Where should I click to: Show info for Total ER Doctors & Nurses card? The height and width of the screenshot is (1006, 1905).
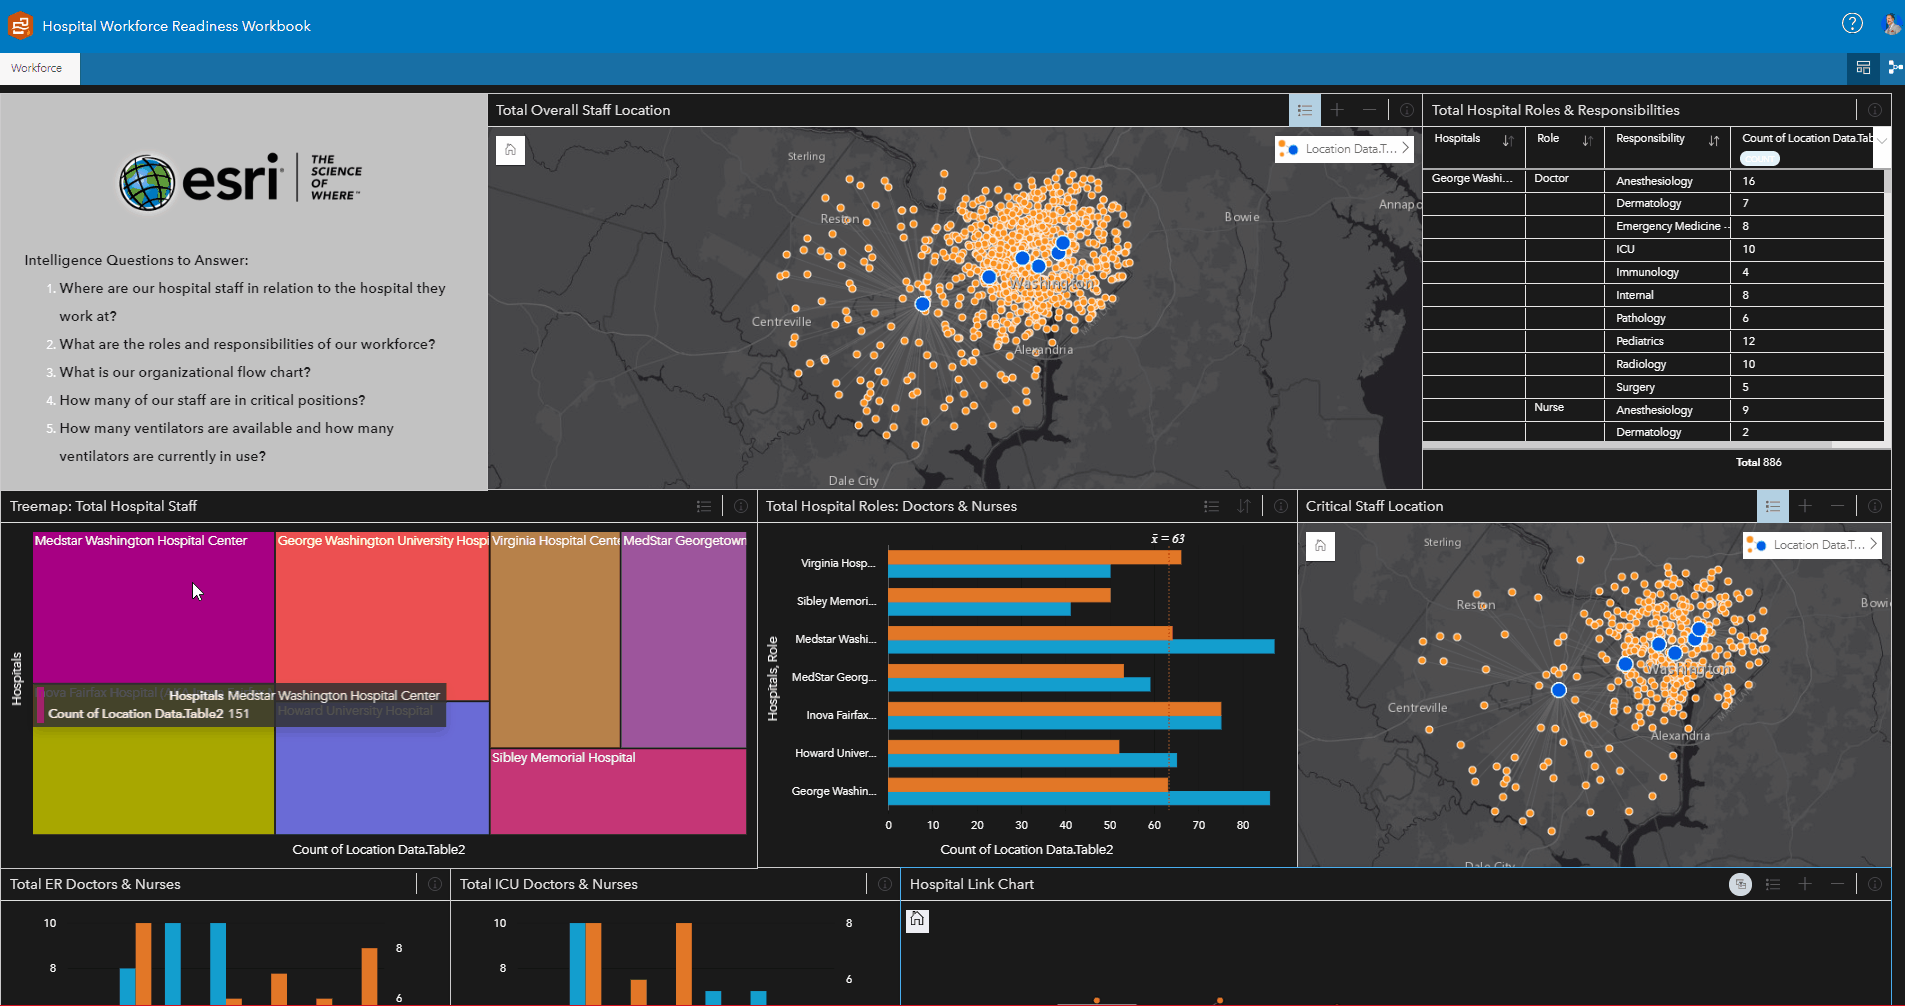coord(435,884)
